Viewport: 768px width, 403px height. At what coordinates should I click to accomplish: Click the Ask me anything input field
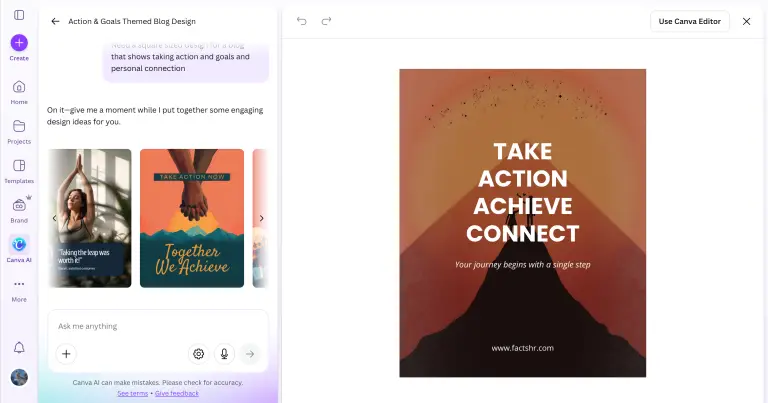(x=150, y=326)
